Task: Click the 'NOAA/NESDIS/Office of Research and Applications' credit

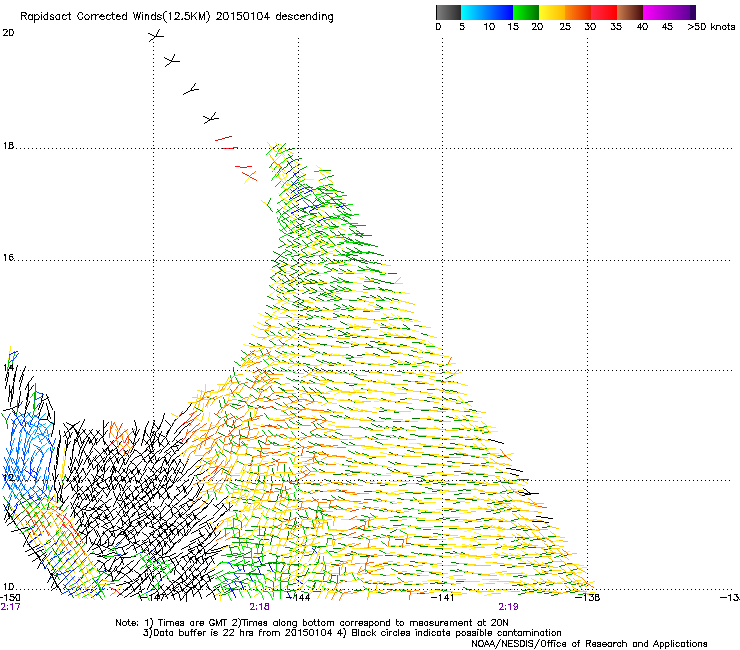Action: pos(589,644)
